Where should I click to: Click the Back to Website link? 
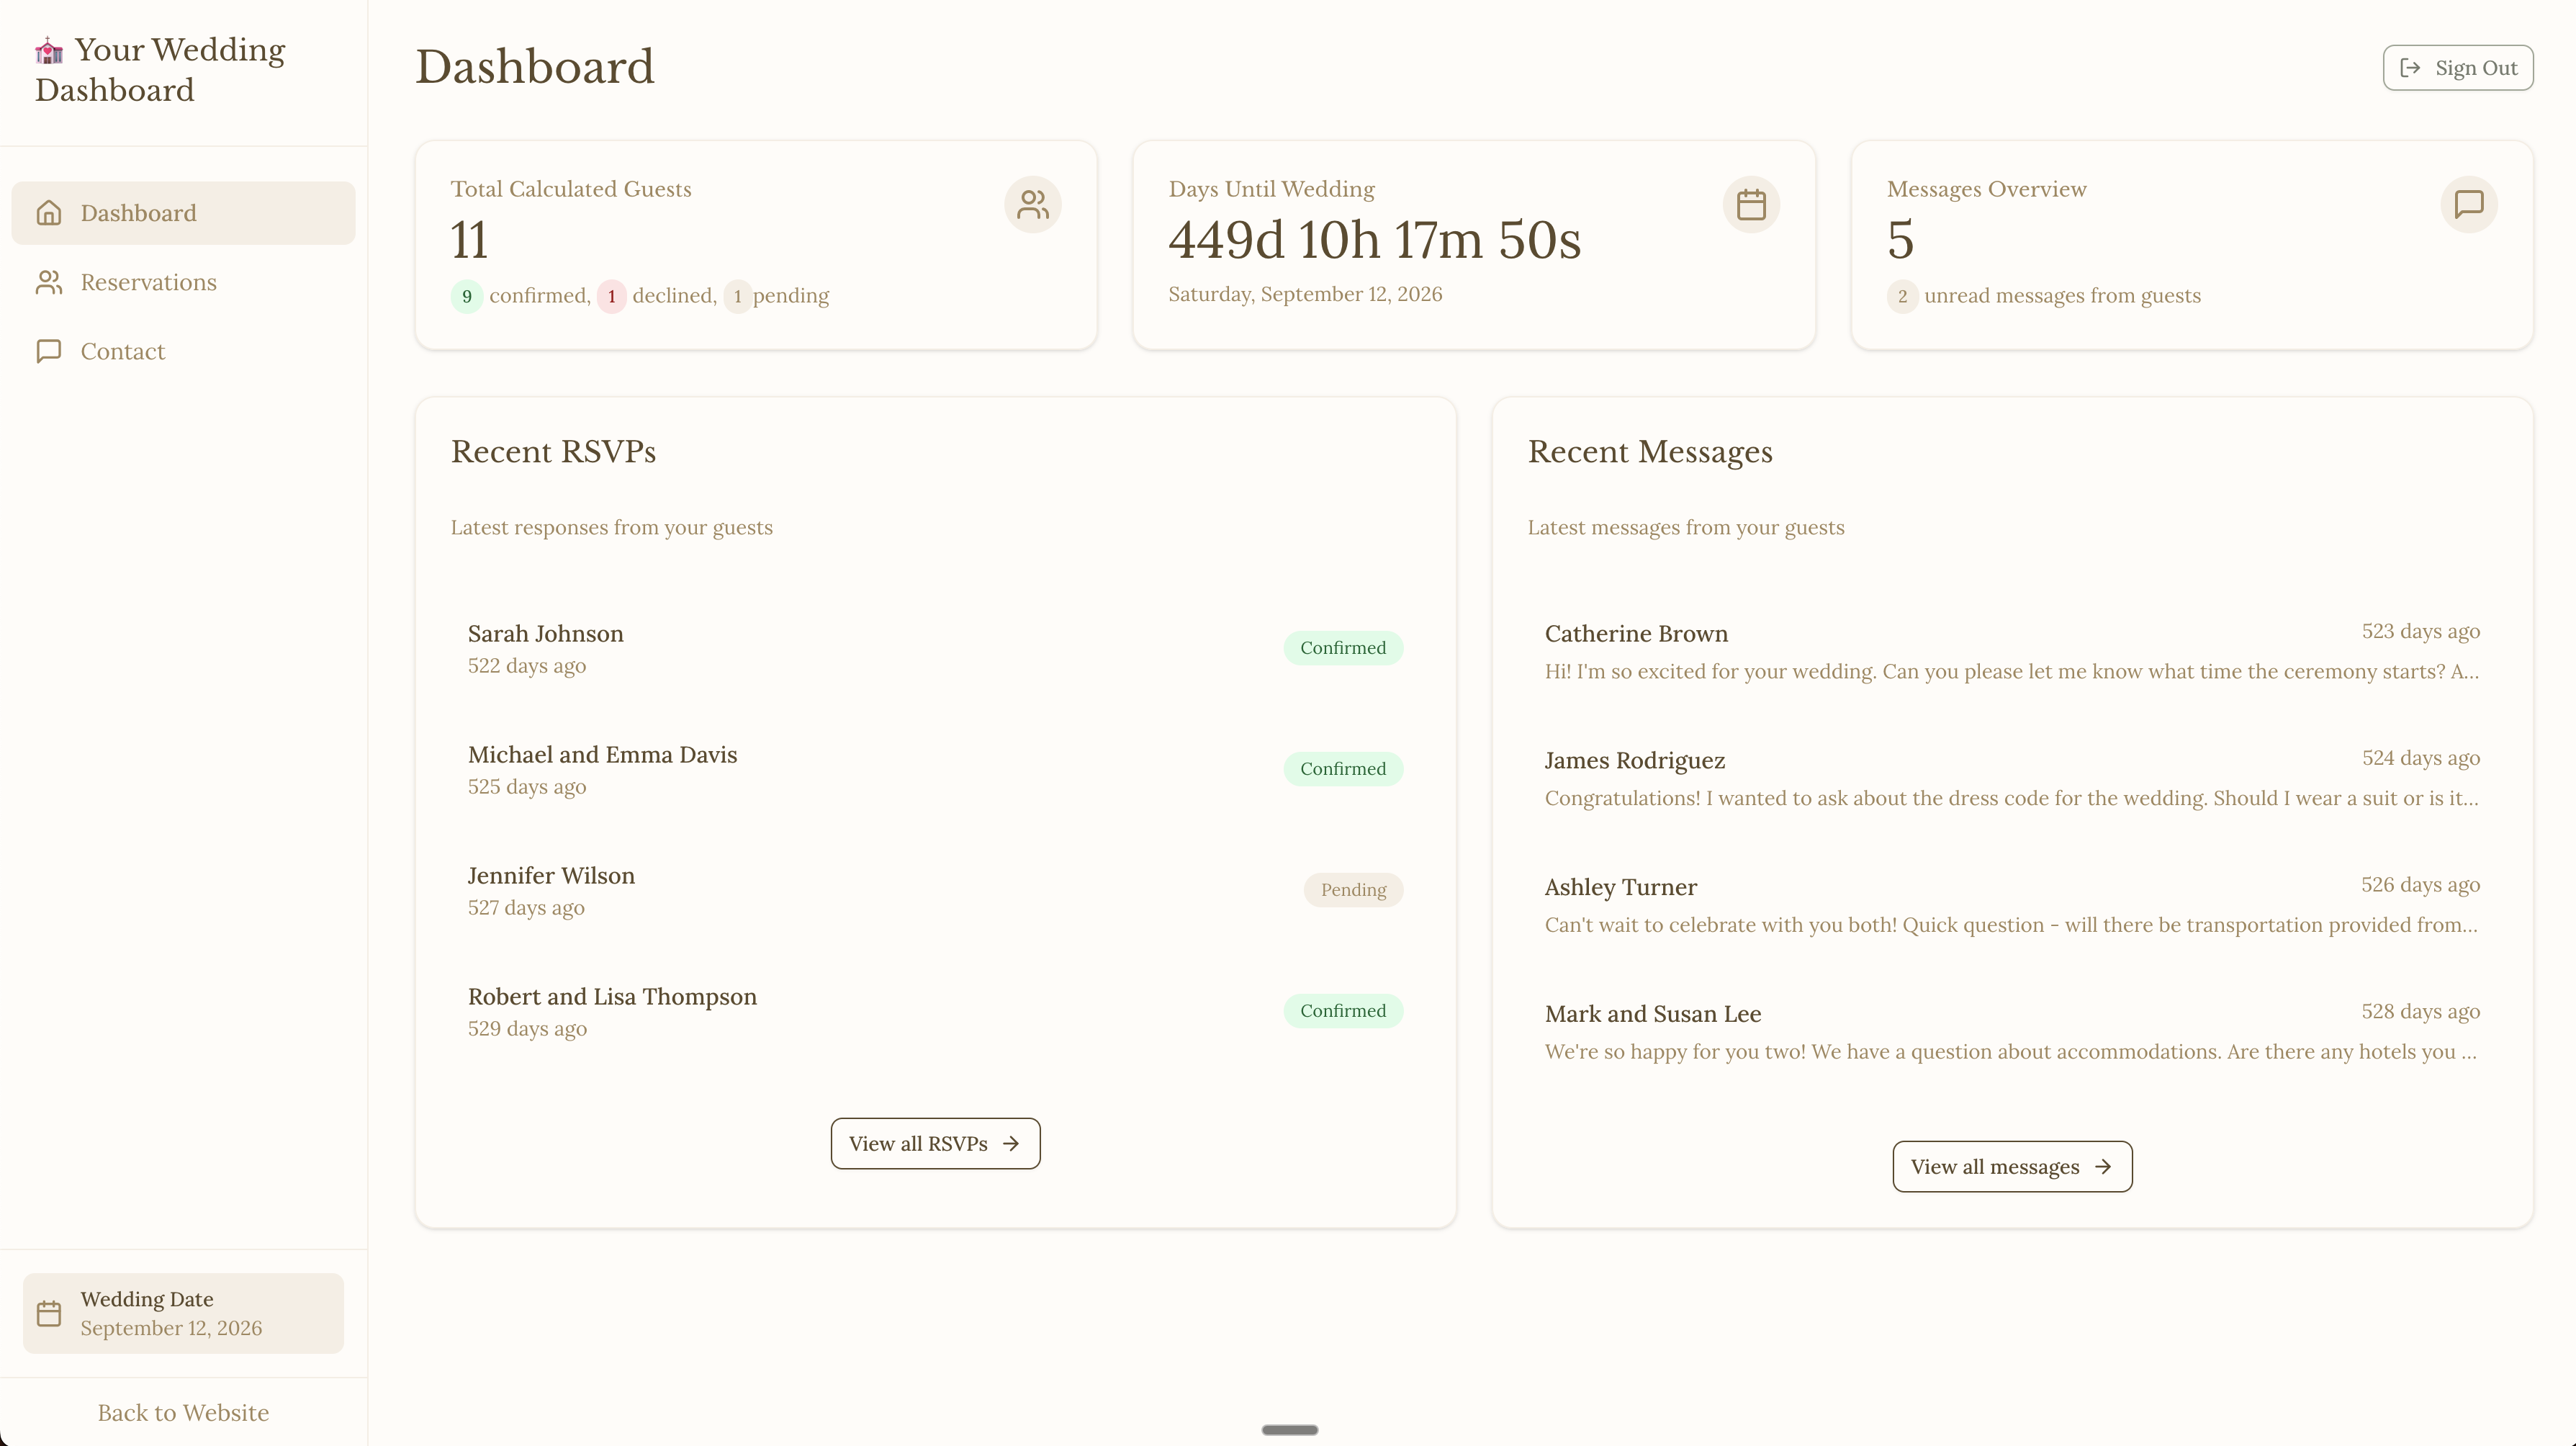tap(183, 1412)
